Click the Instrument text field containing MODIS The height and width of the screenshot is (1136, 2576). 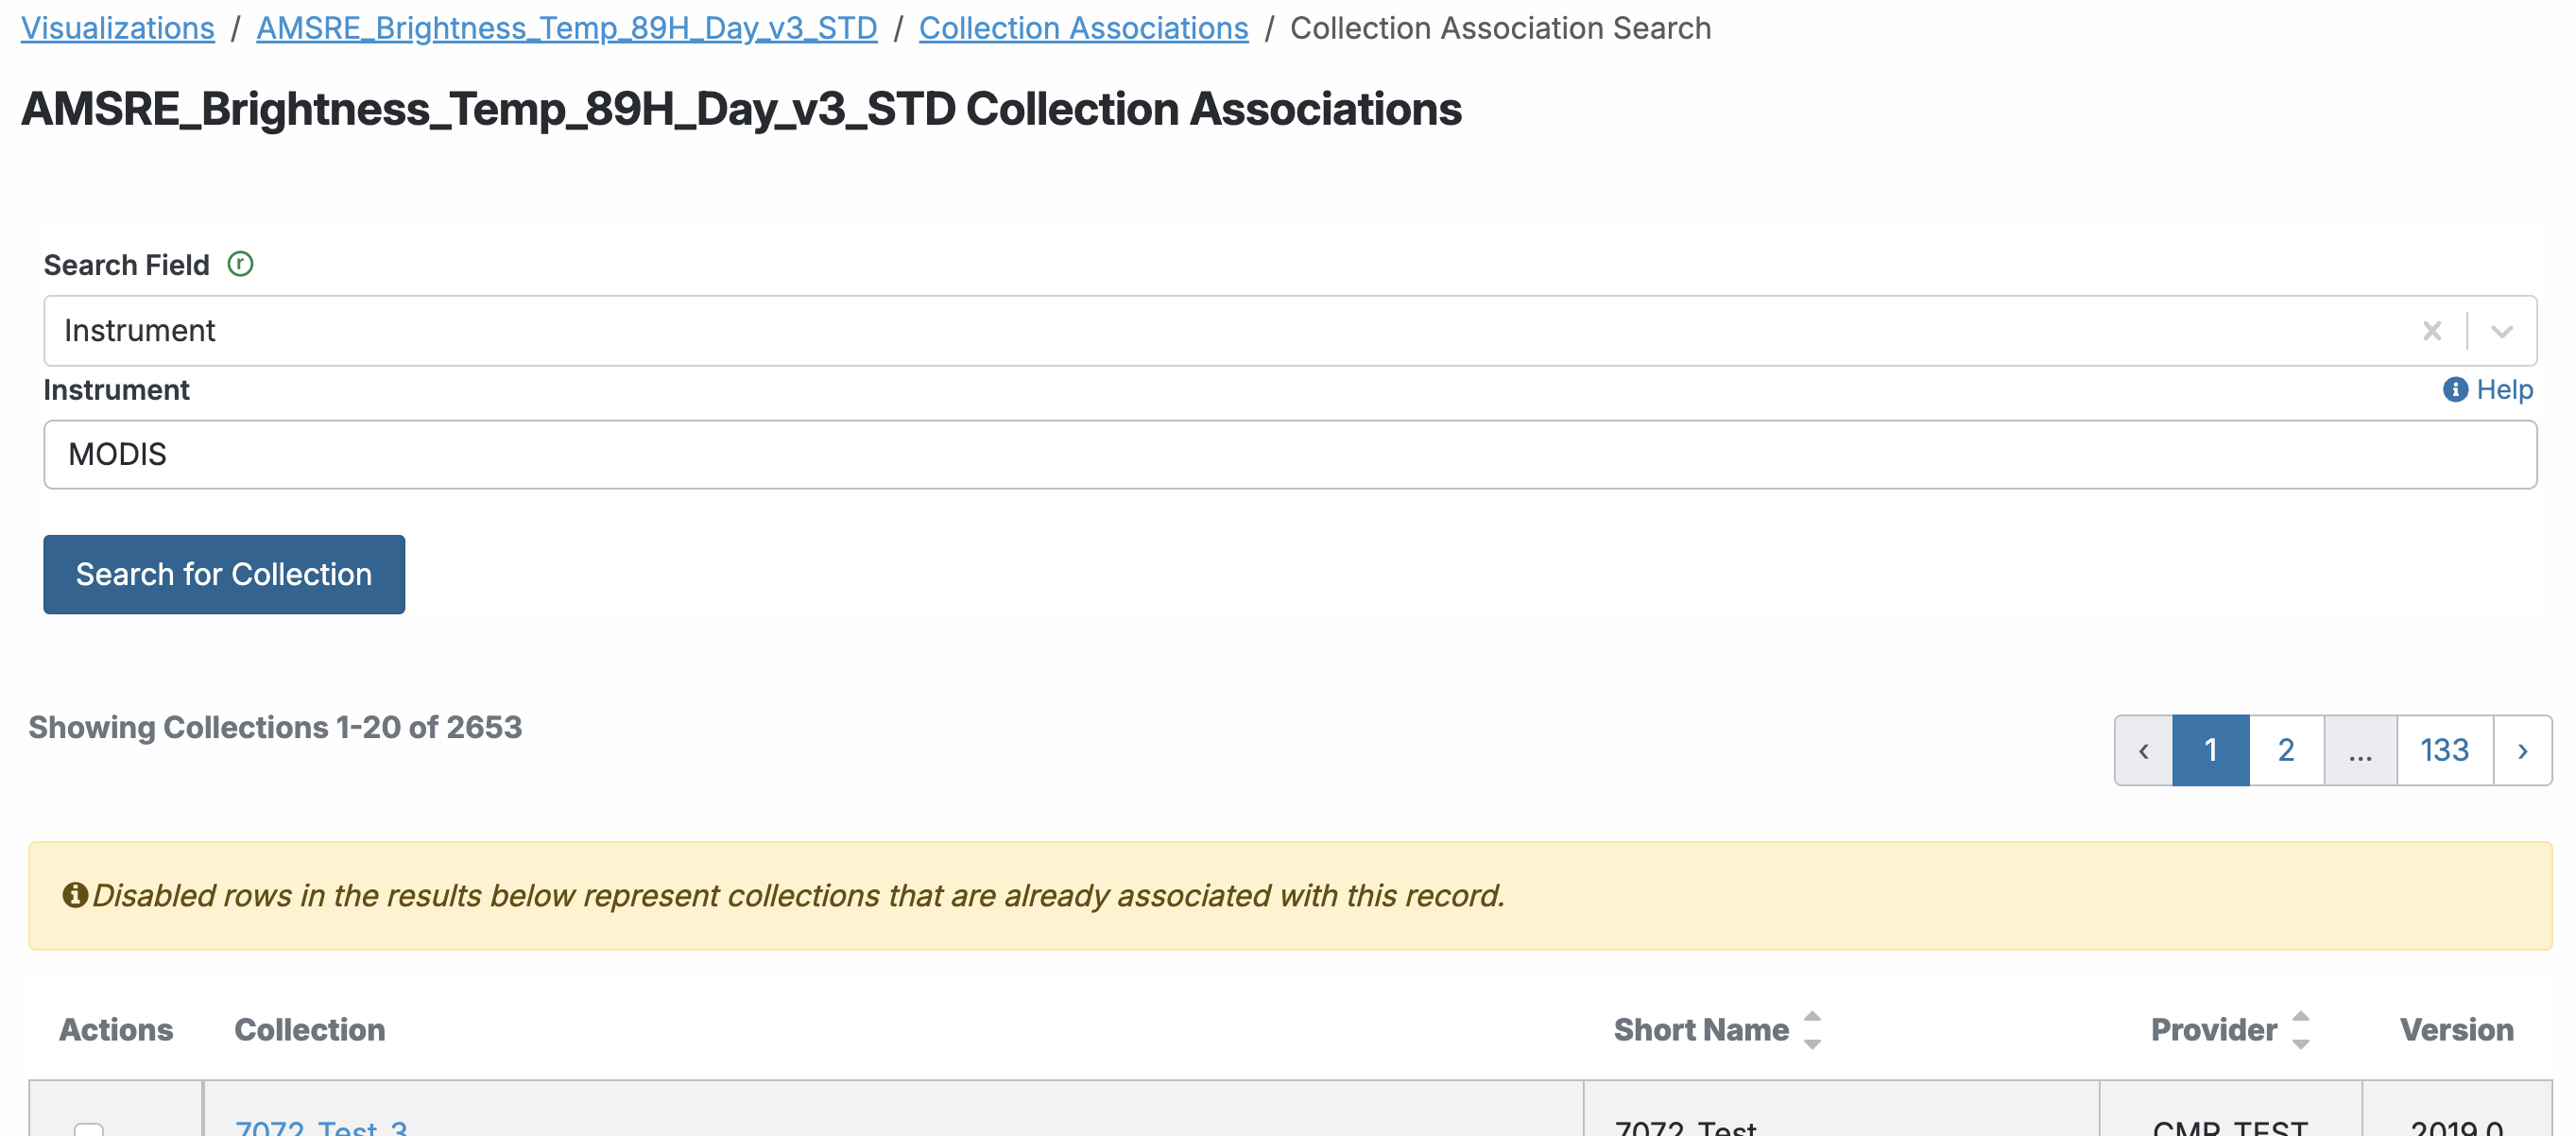[x=1290, y=454]
